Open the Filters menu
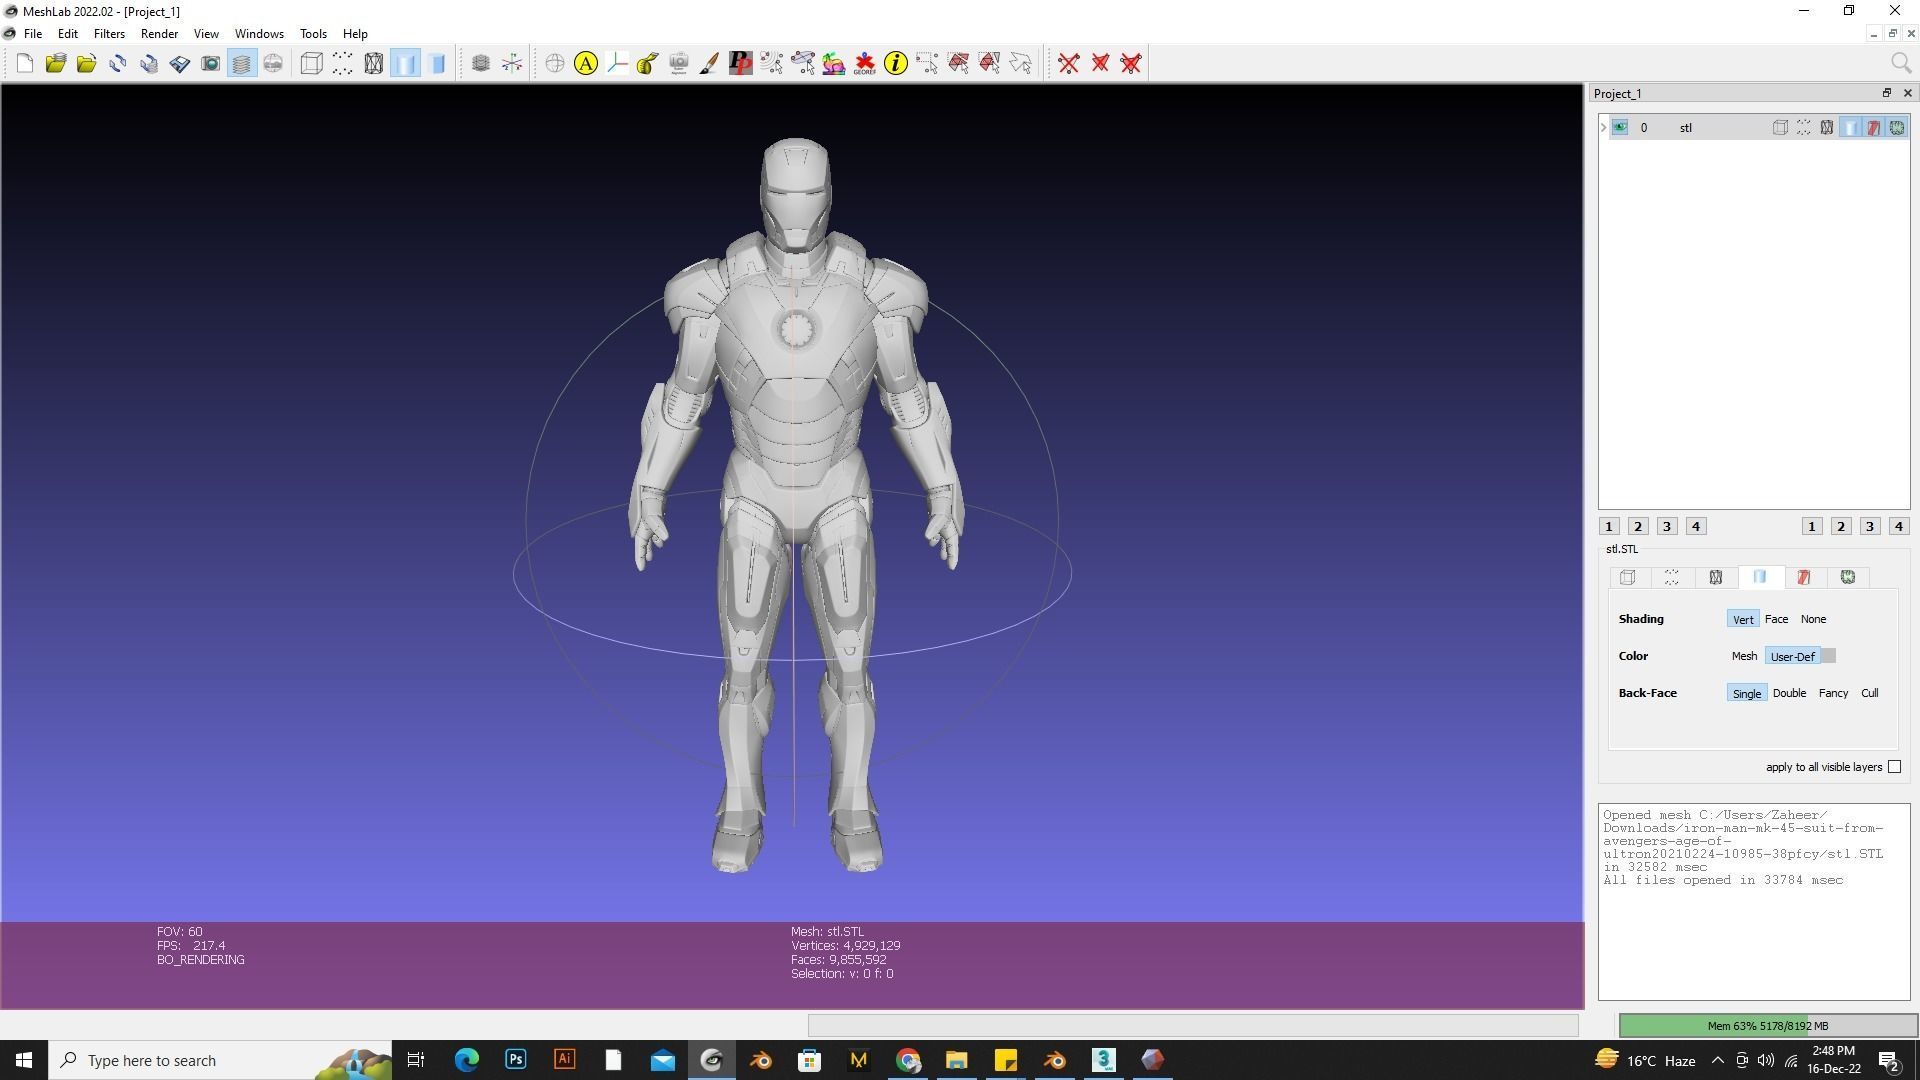The image size is (1920, 1080). [109, 34]
